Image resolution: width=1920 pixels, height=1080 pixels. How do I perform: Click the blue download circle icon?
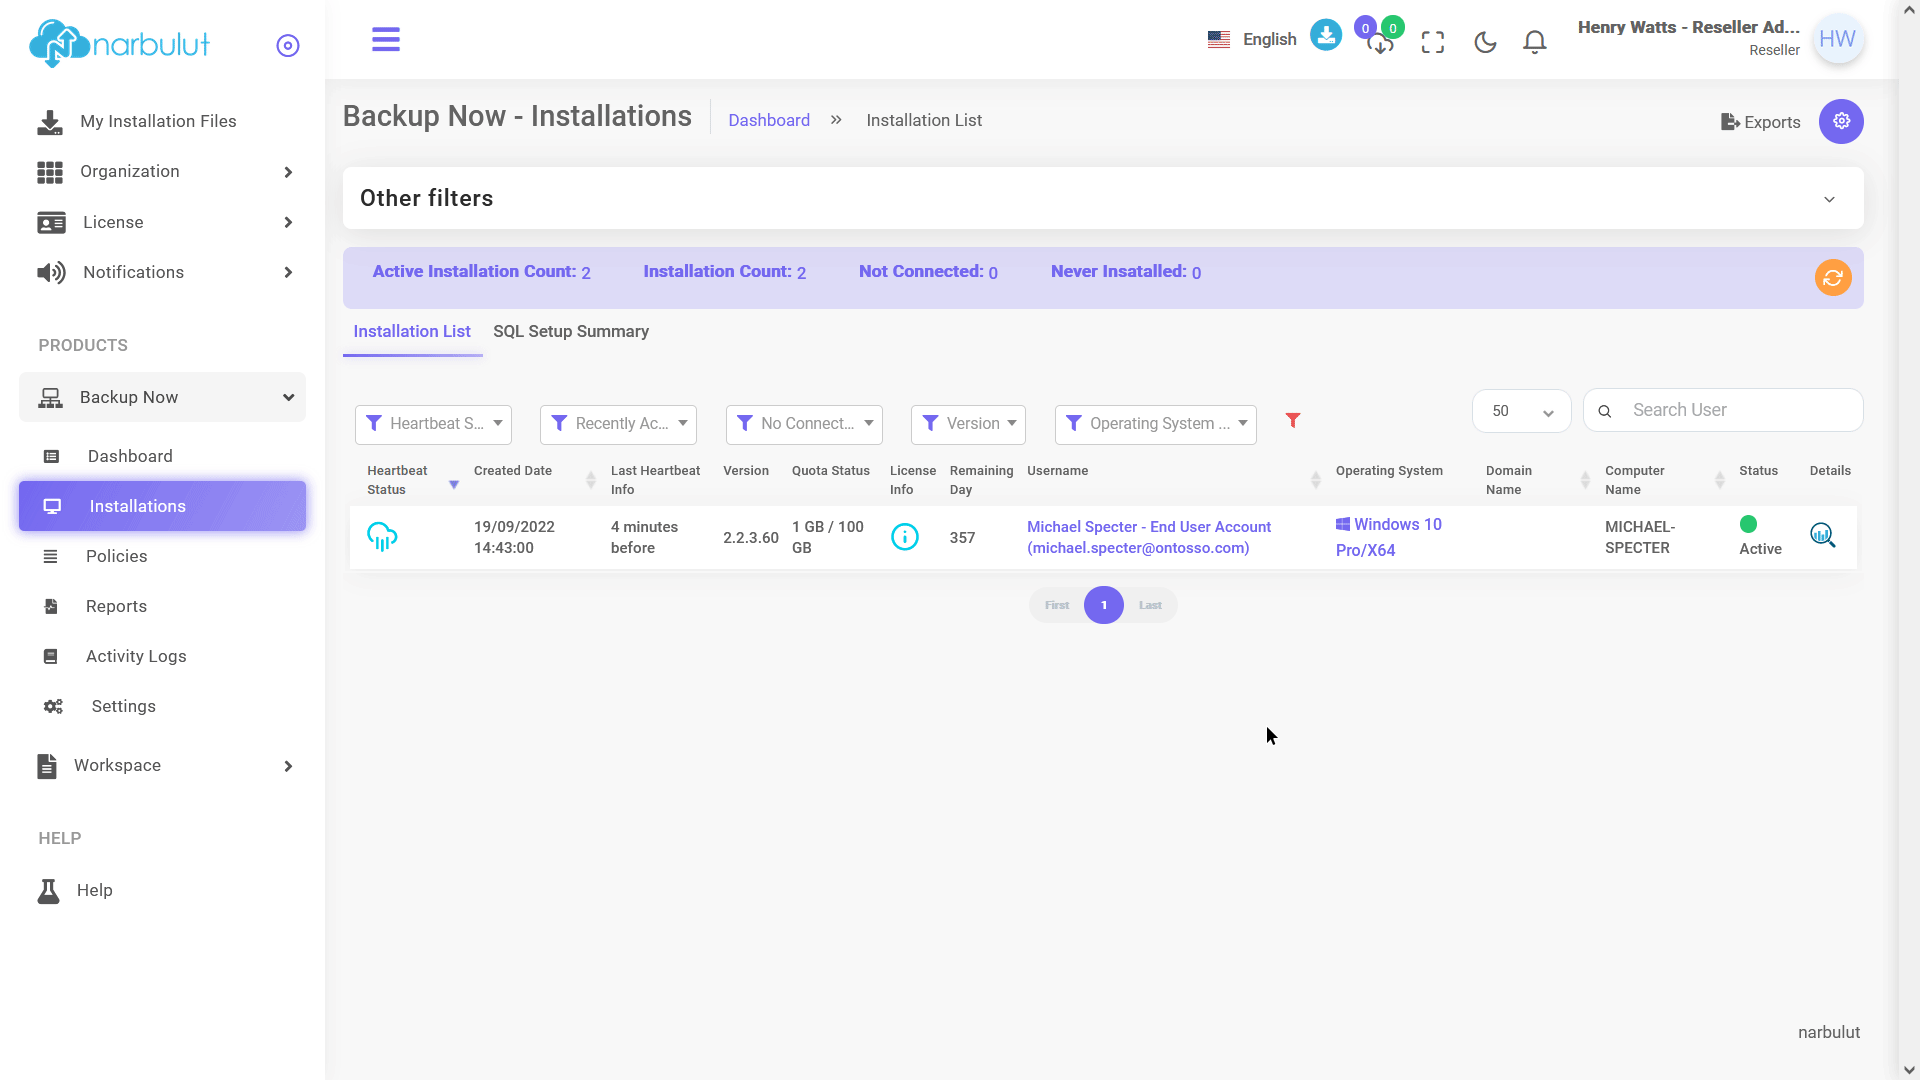point(1326,35)
